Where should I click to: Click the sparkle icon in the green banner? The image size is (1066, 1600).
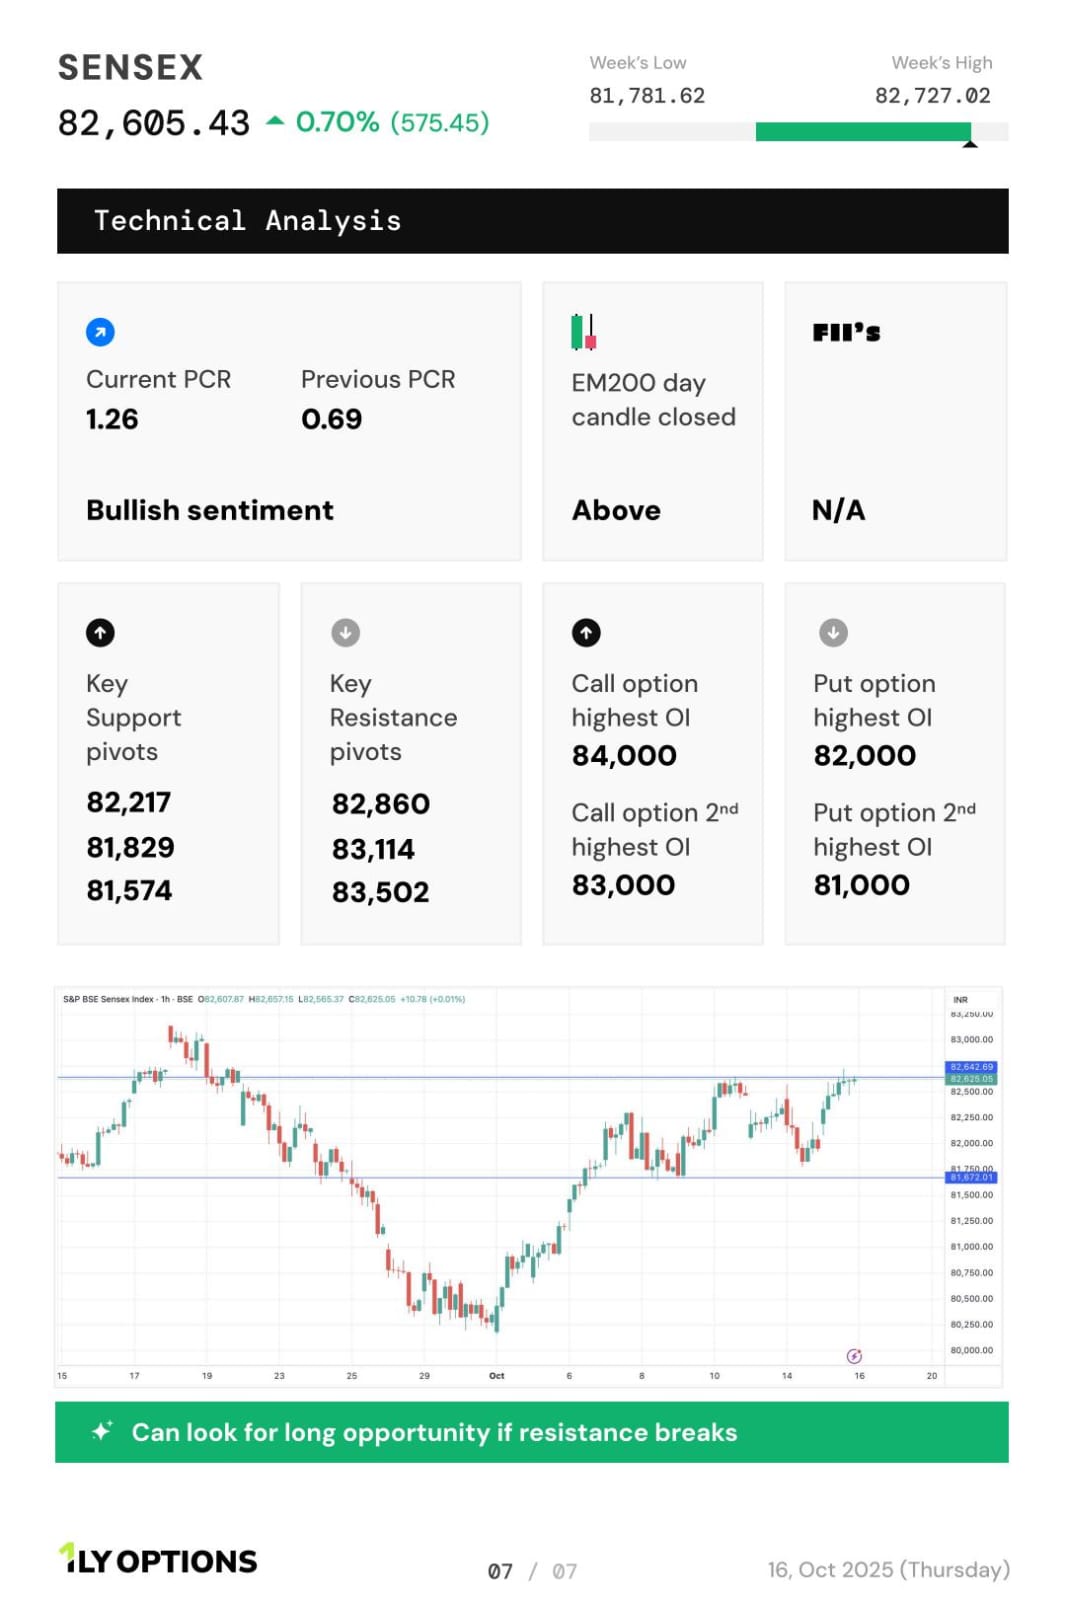[x=102, y=1431]
